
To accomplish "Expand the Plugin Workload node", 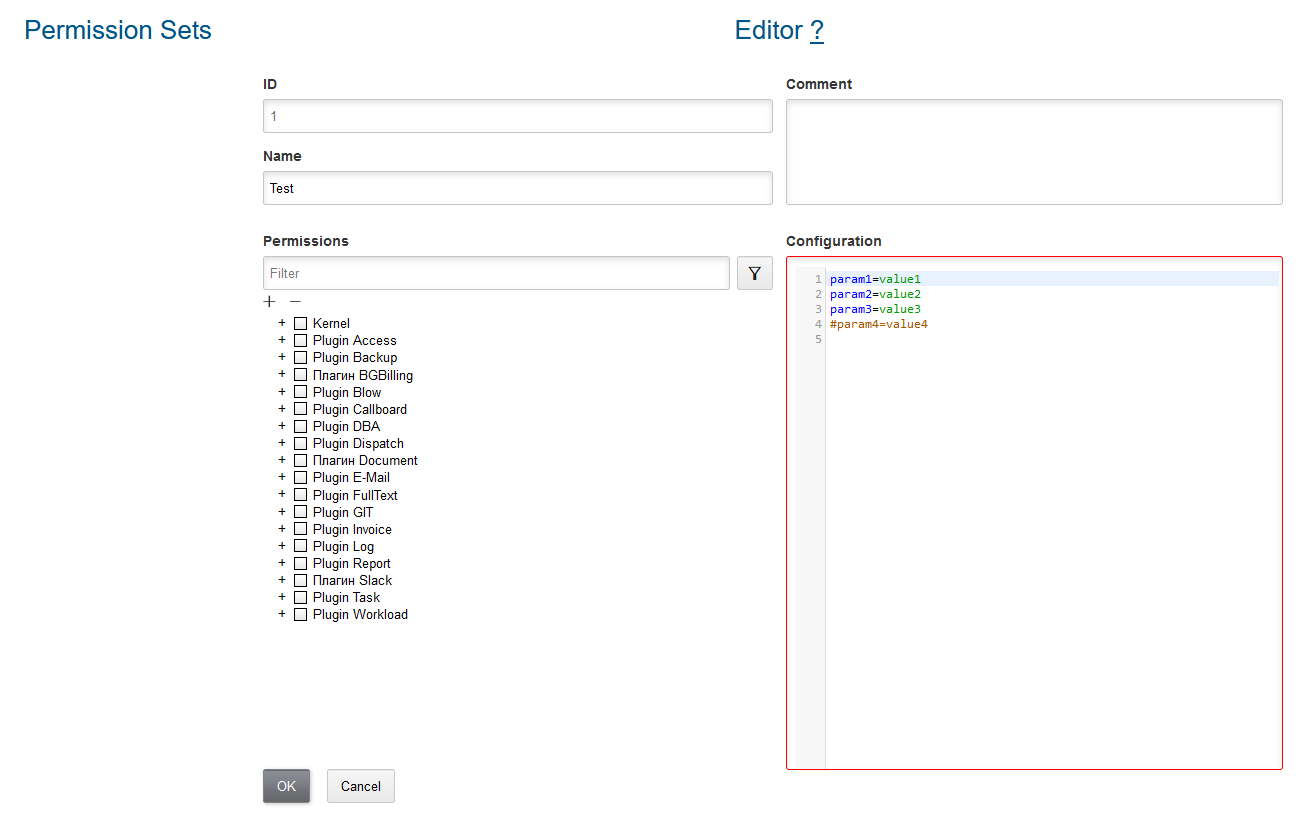I will [281, 614].
